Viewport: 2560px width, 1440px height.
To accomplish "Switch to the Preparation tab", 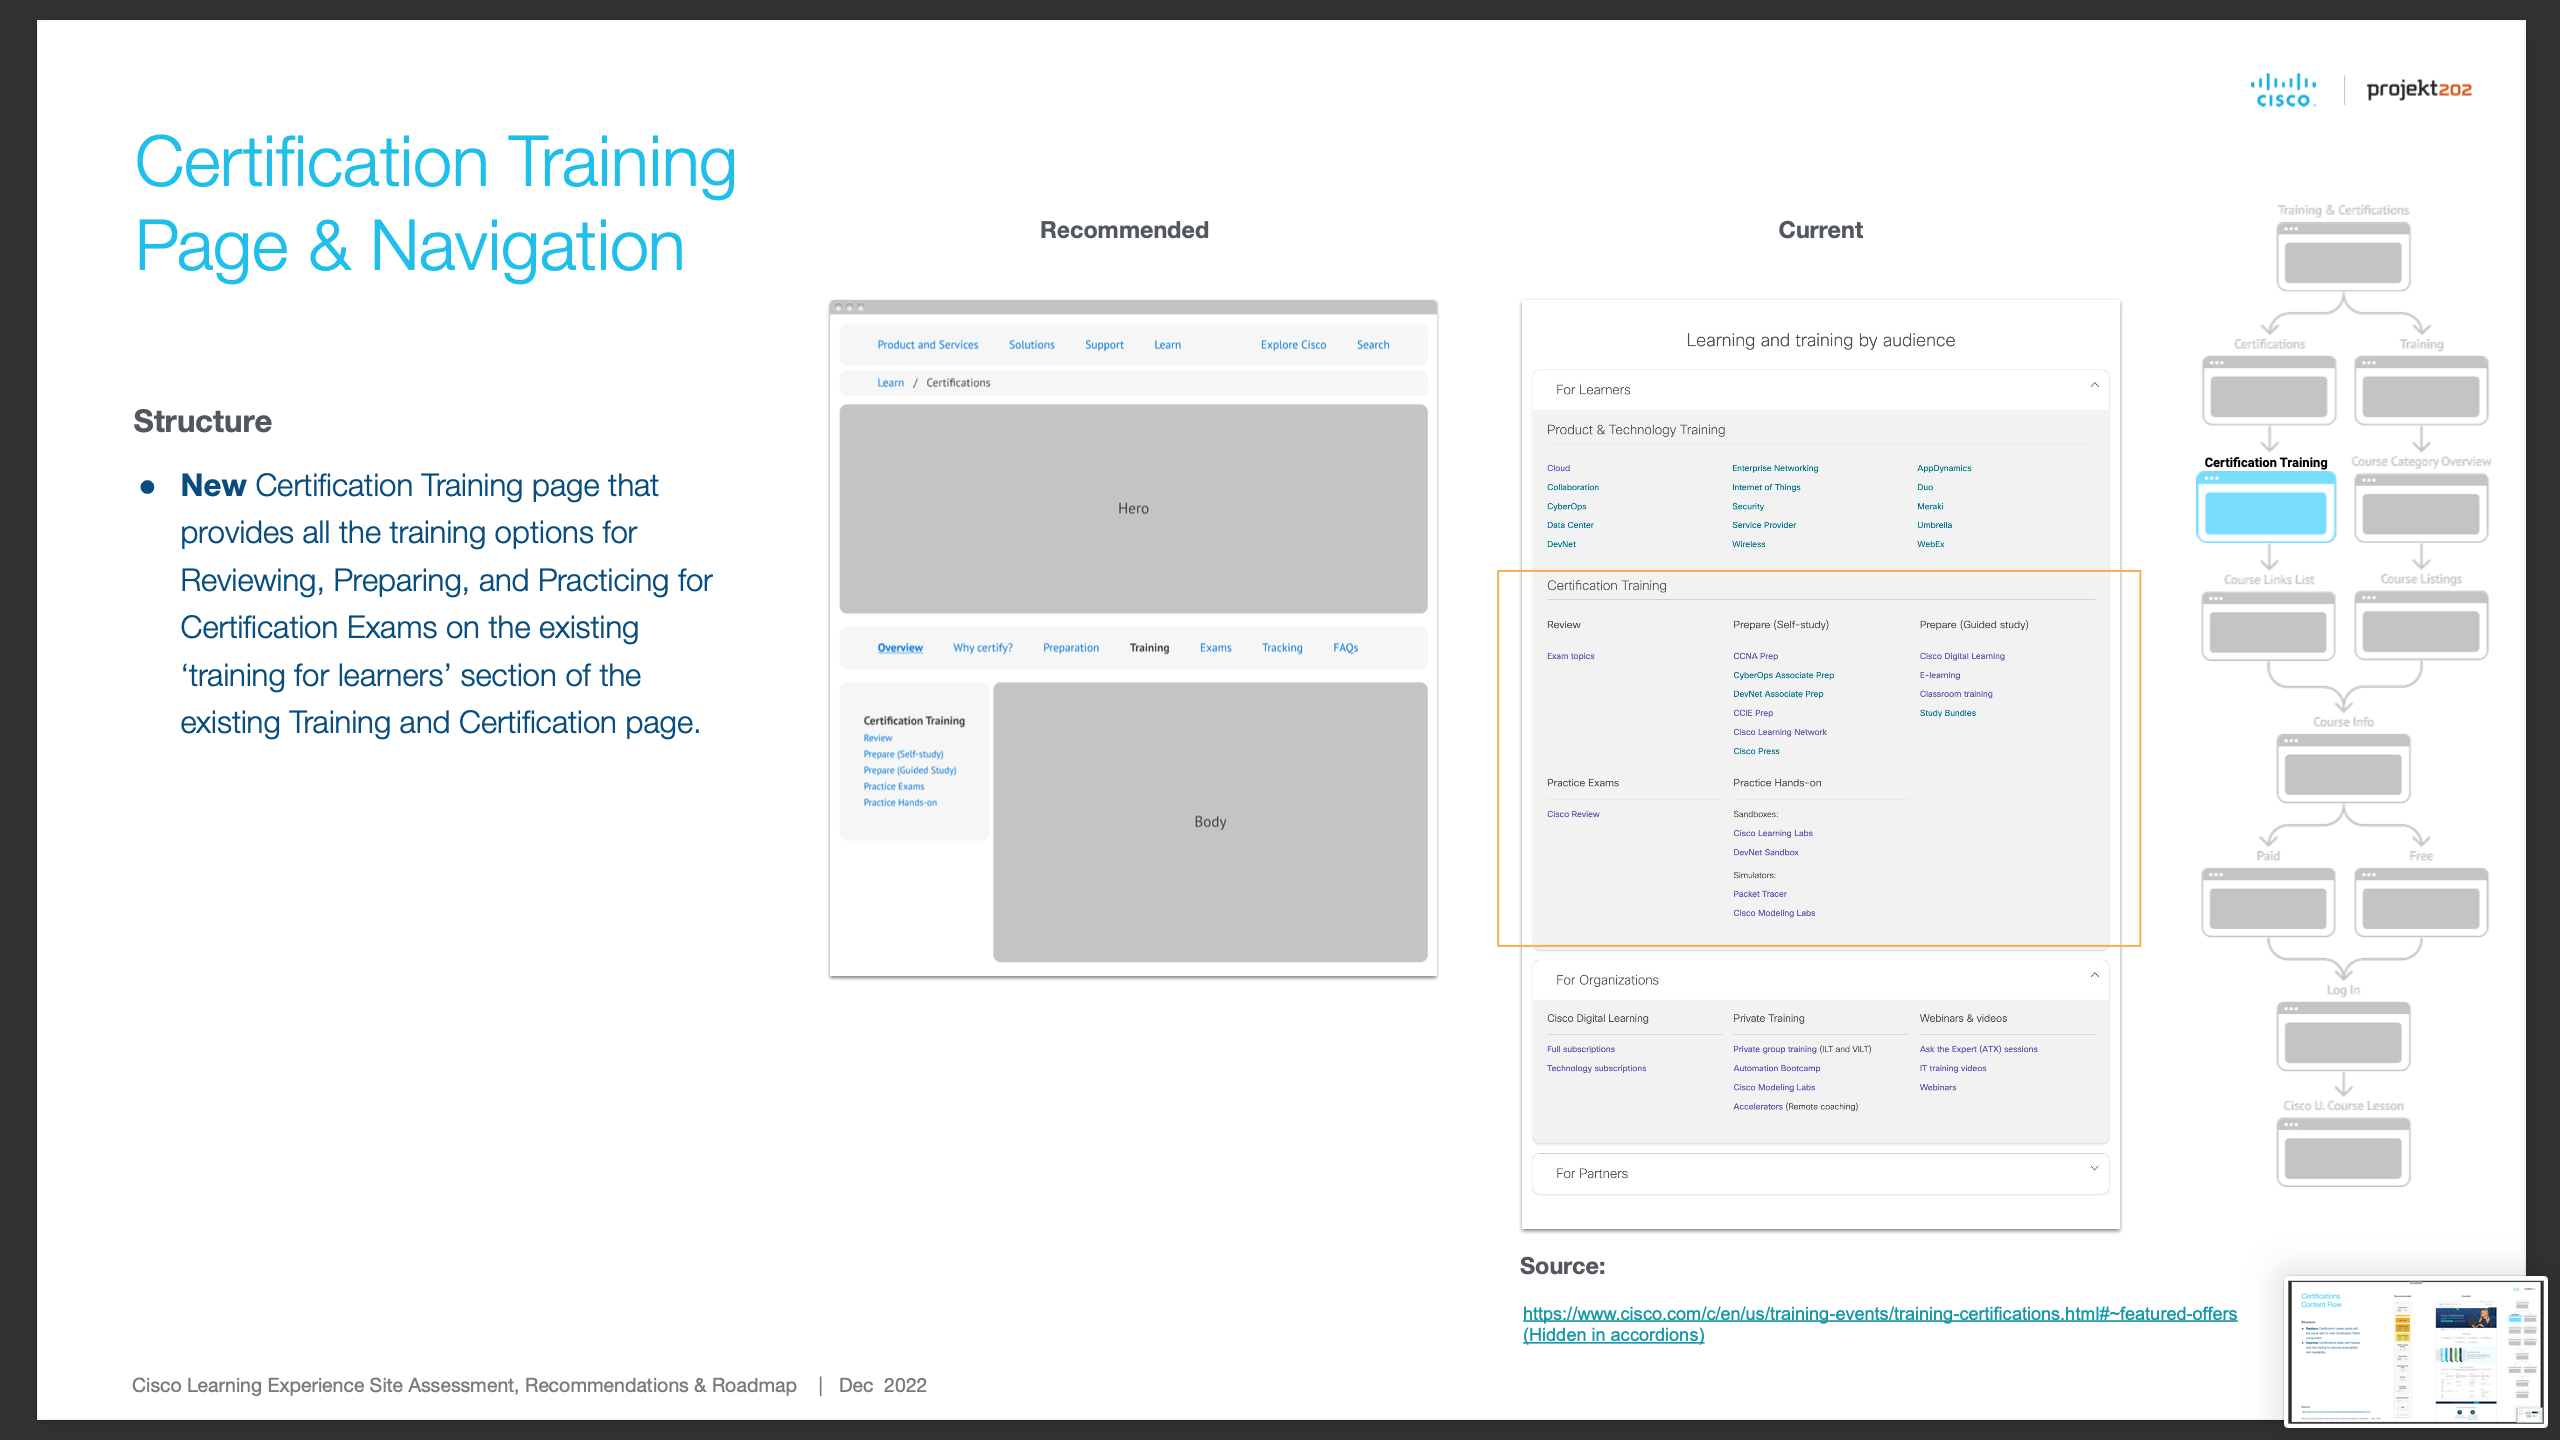I will tap(1071, 648).
